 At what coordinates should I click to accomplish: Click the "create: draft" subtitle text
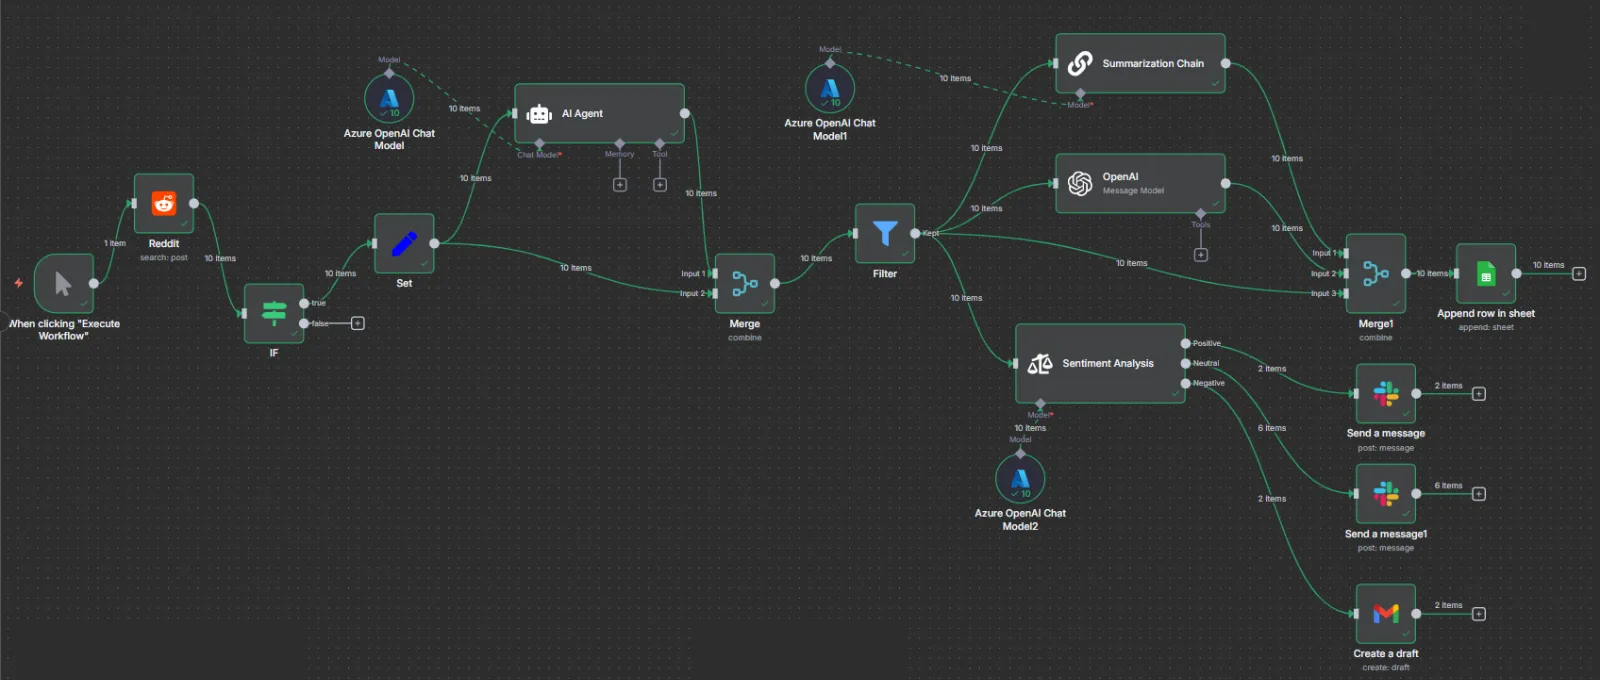1386,667
